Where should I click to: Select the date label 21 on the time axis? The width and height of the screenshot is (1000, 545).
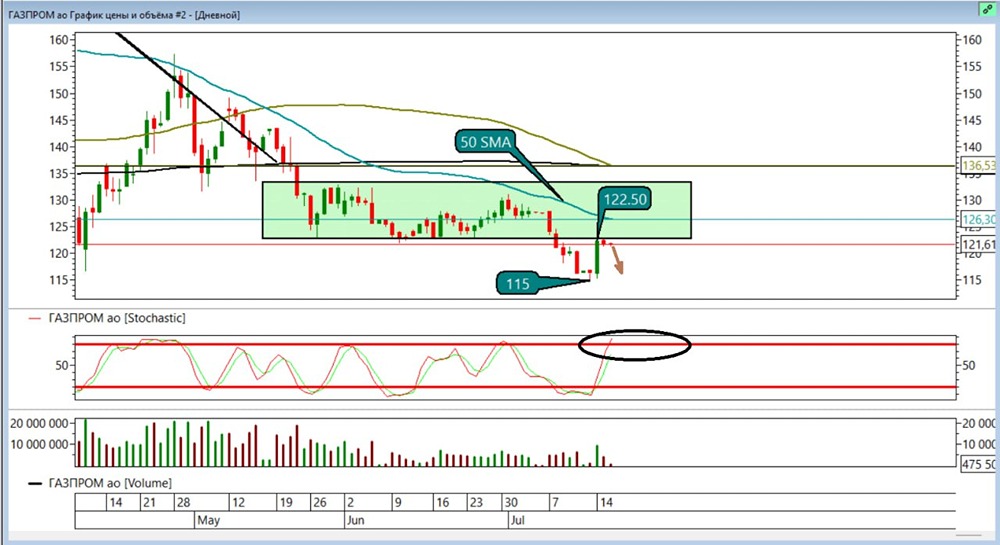tap(149, 502)
